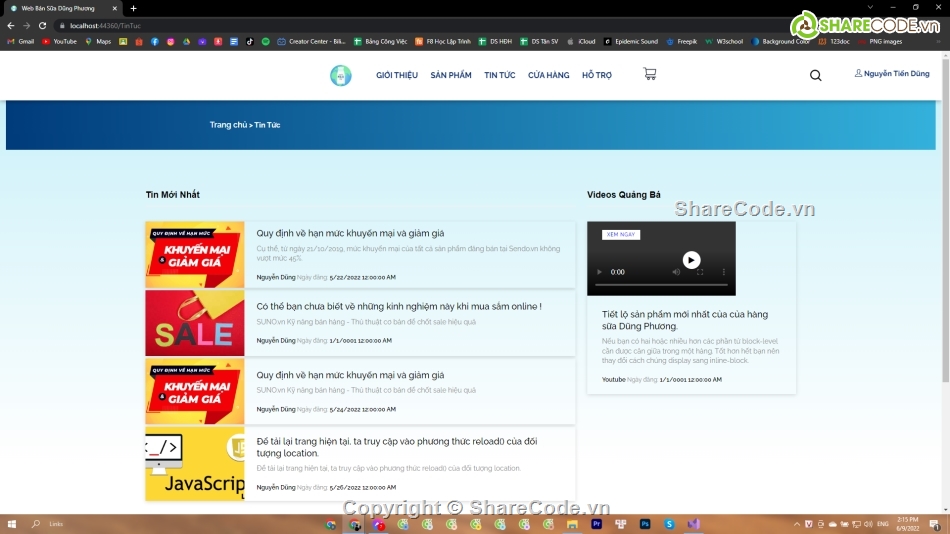Screen dimensions: 950x534
Task: Open the Facebook bookmark icon
Action: click(154, 42)
